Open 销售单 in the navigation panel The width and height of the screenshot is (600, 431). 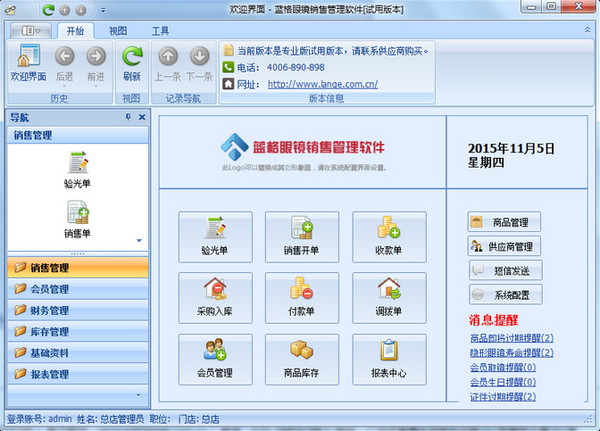pos(78,219)
